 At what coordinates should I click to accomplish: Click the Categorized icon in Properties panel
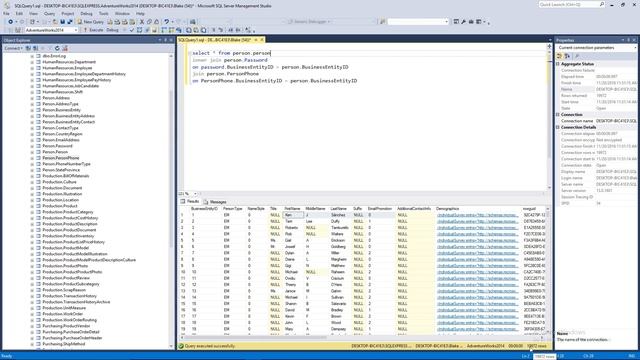(x=560, y=56)
